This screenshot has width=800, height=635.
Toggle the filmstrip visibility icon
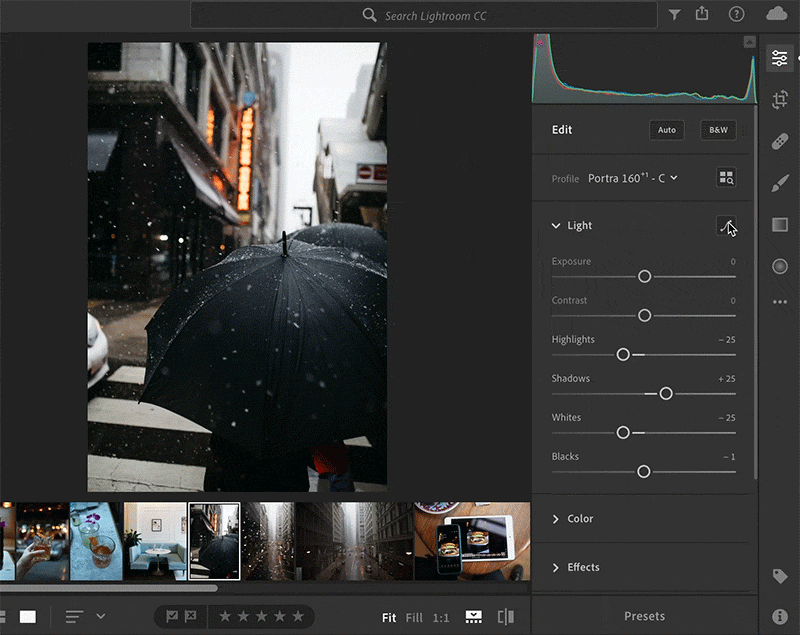pos(474,617)
